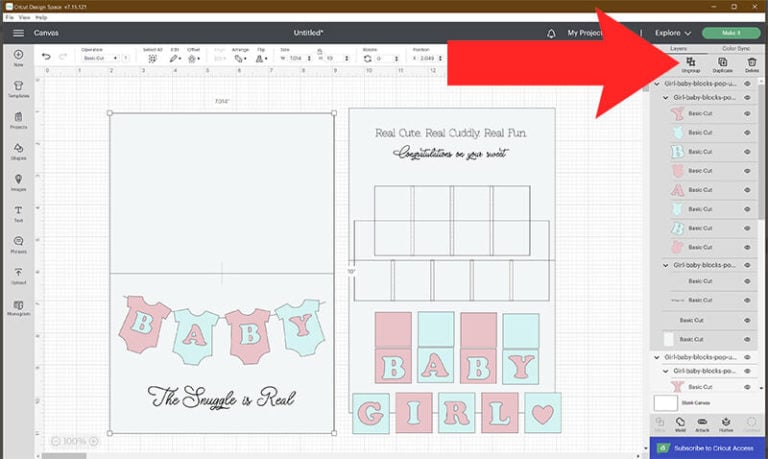
Task: Click the Untitled project name
Action: click(x=308, y=33)
